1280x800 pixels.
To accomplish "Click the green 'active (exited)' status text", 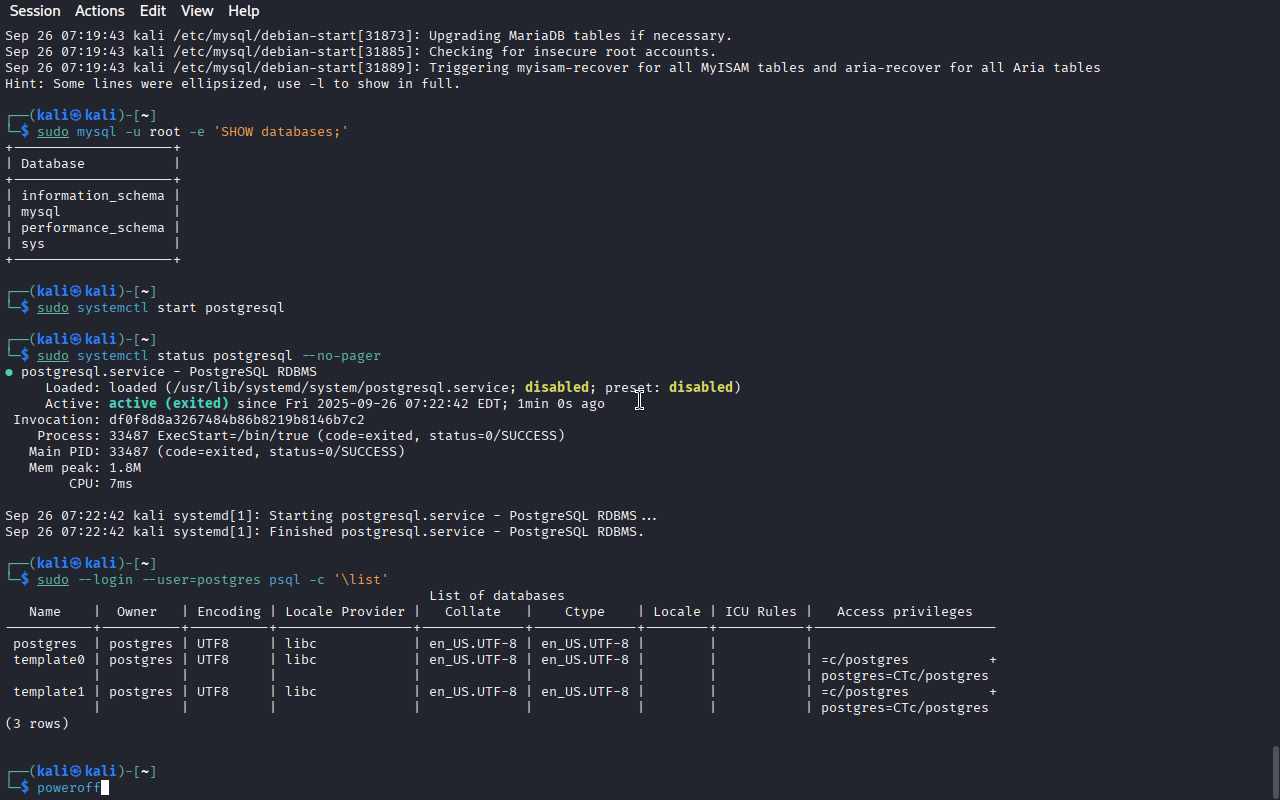I will (x=168, y=404).
